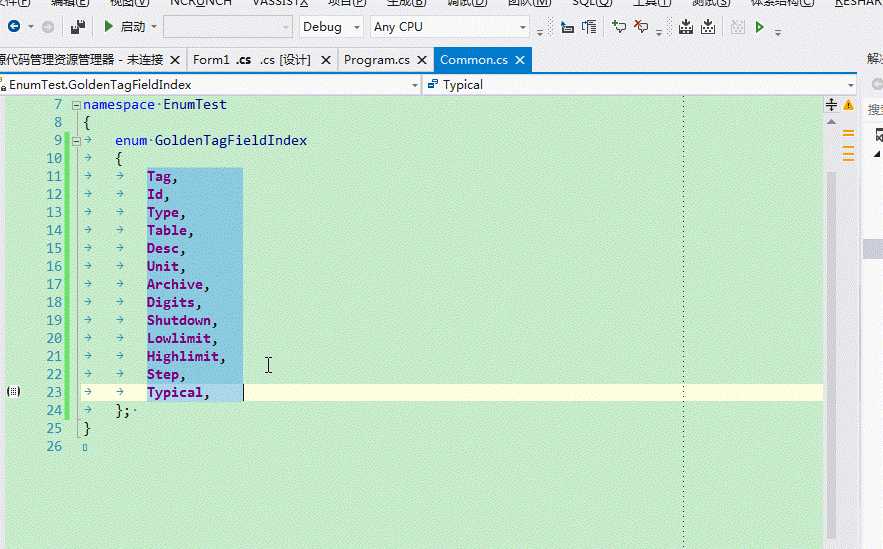Click the green 启动 start button
Image resolution: width=883 pixels, height=549 pixels.
coord(124,26)
